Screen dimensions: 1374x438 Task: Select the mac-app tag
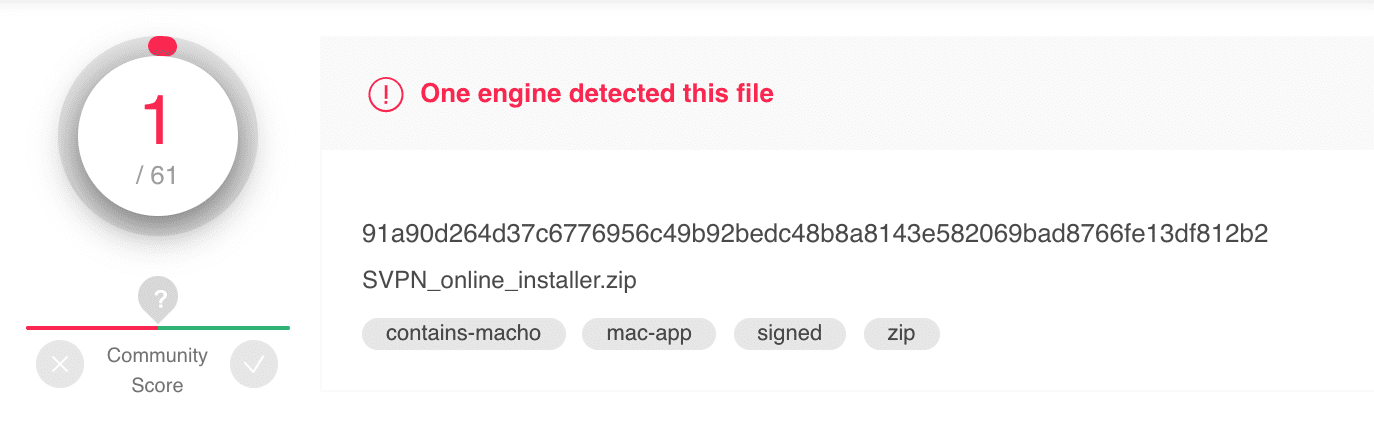649,333
